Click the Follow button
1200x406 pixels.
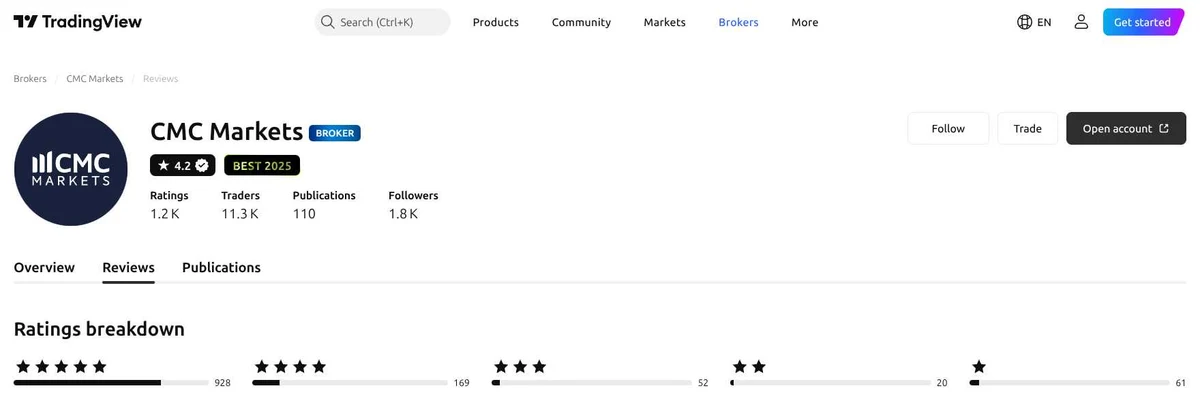coord(948,128)
